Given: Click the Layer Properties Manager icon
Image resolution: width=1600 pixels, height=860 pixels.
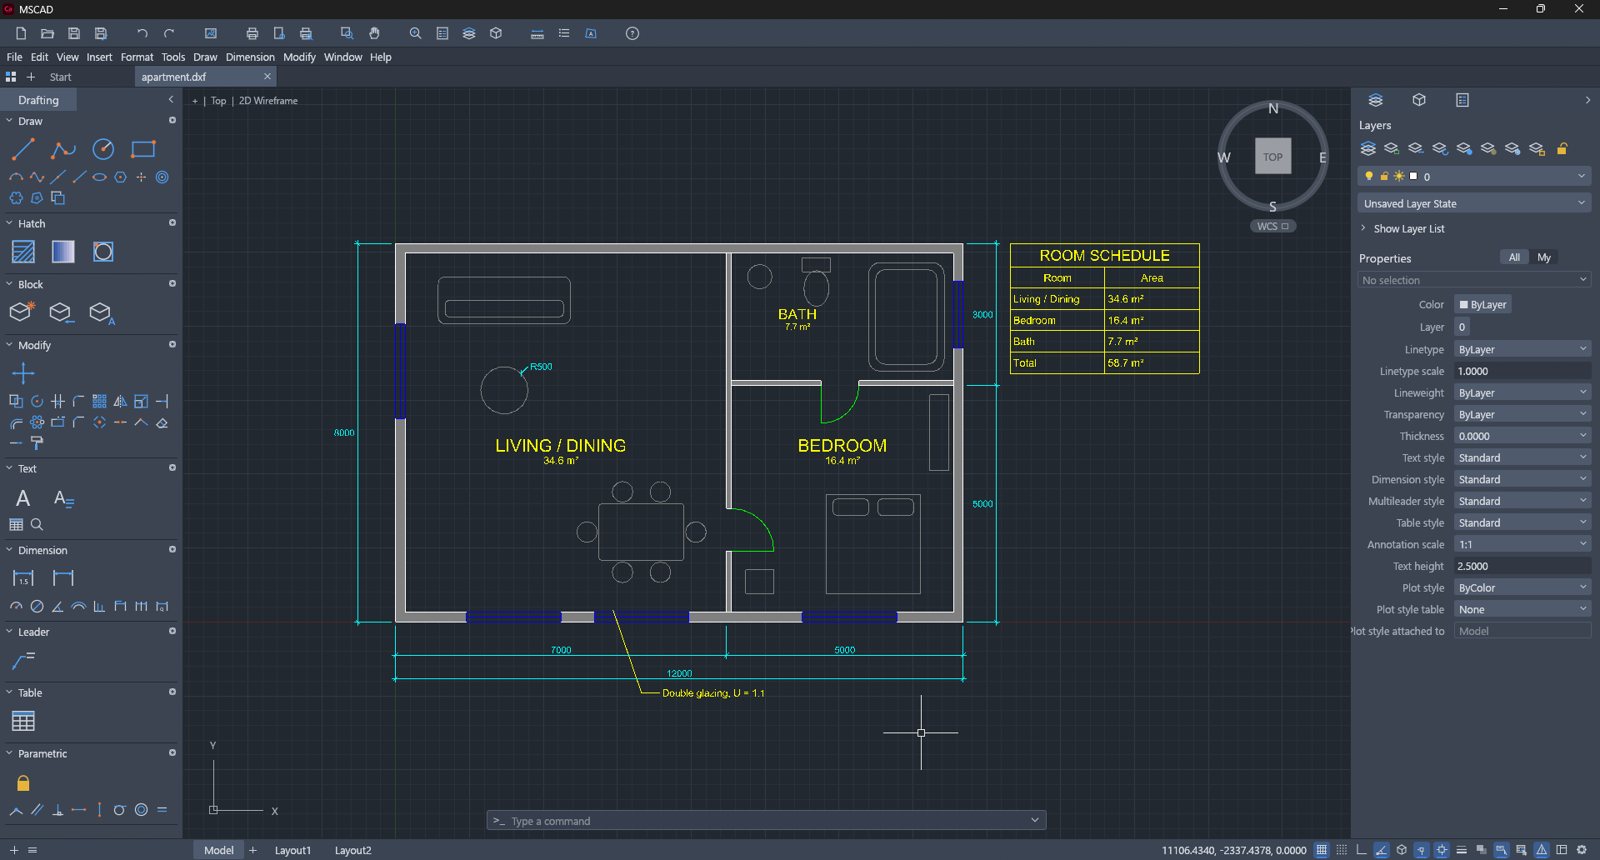Looking at the screenshot, I should tap(1368, 148).
